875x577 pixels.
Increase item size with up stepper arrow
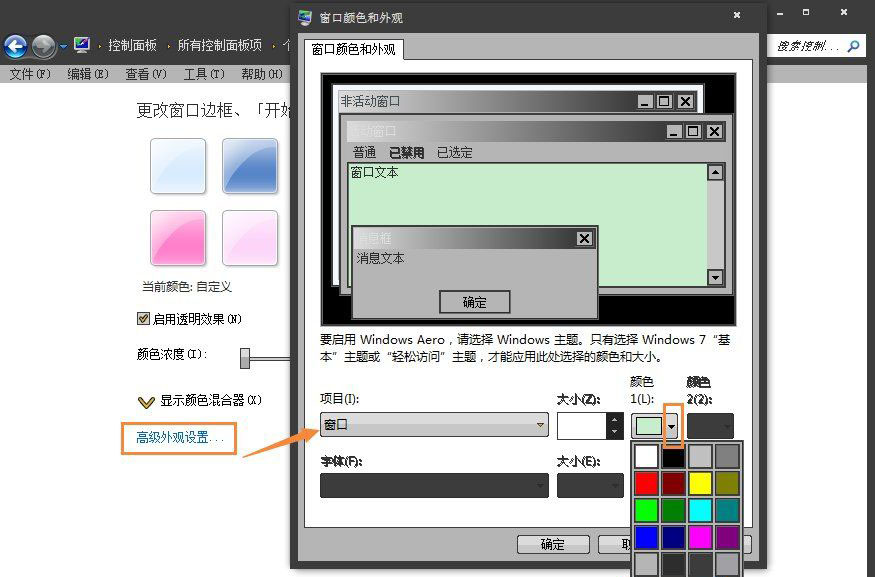(614, 420)
